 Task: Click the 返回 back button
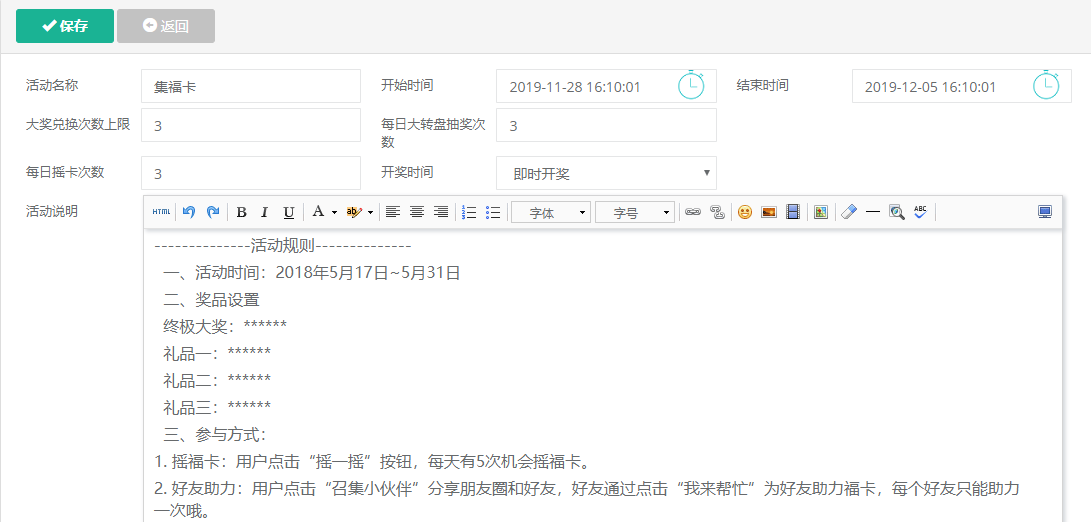[166, 26]
